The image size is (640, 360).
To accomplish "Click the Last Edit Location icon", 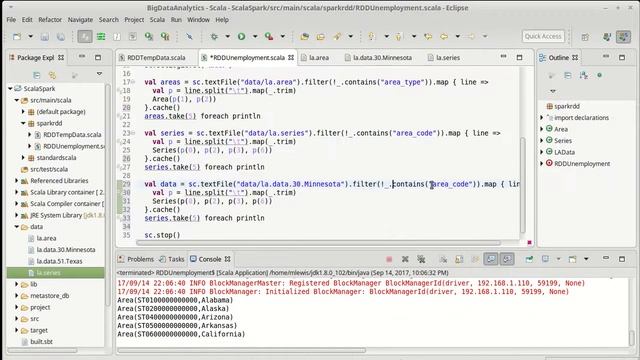I will click(x=428, y=36).
